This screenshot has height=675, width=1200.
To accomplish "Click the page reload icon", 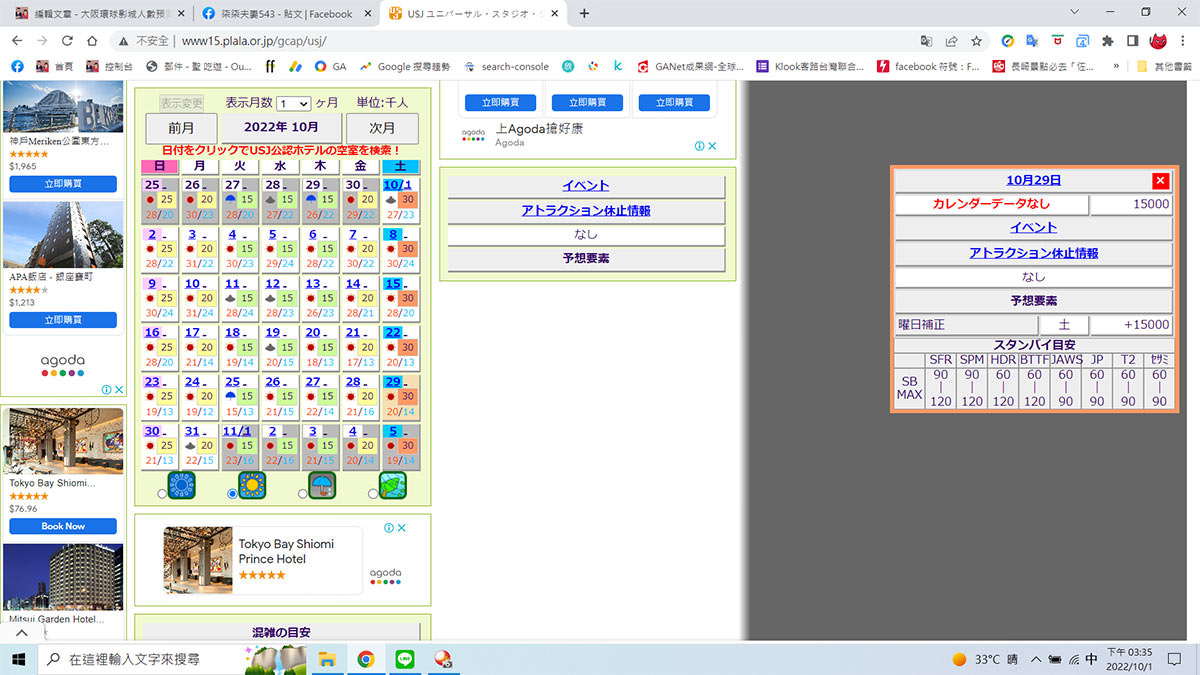I will (67, 41).
